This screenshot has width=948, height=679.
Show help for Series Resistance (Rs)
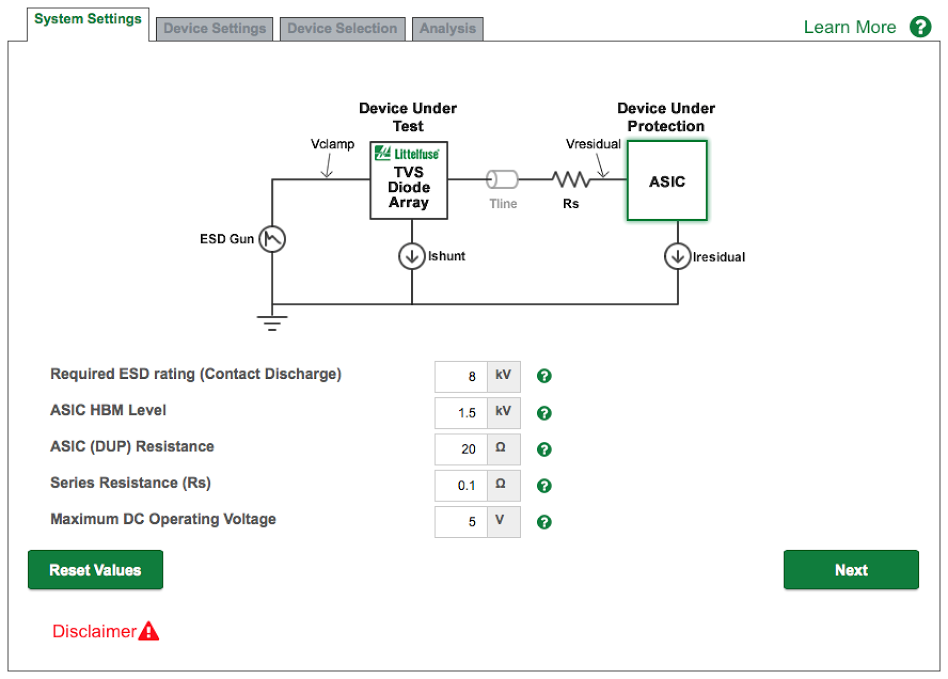click(x=544, y=486)
